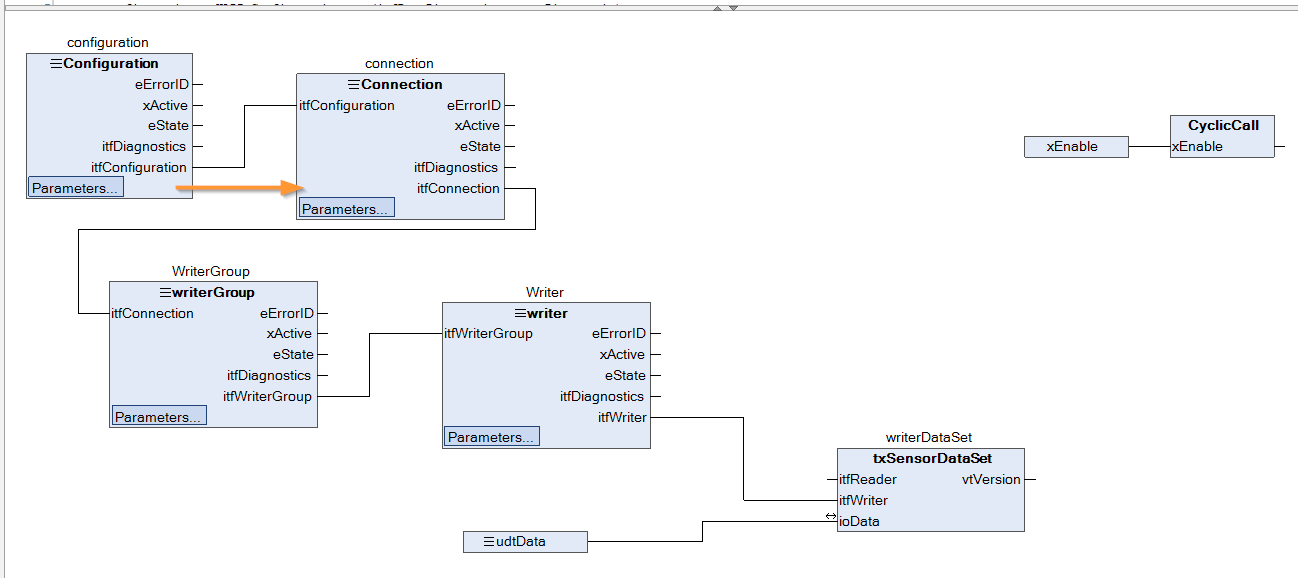Select itfDiagnostics output of writer block
This screenshot has height=578, width=1298.
coord(602,396)
